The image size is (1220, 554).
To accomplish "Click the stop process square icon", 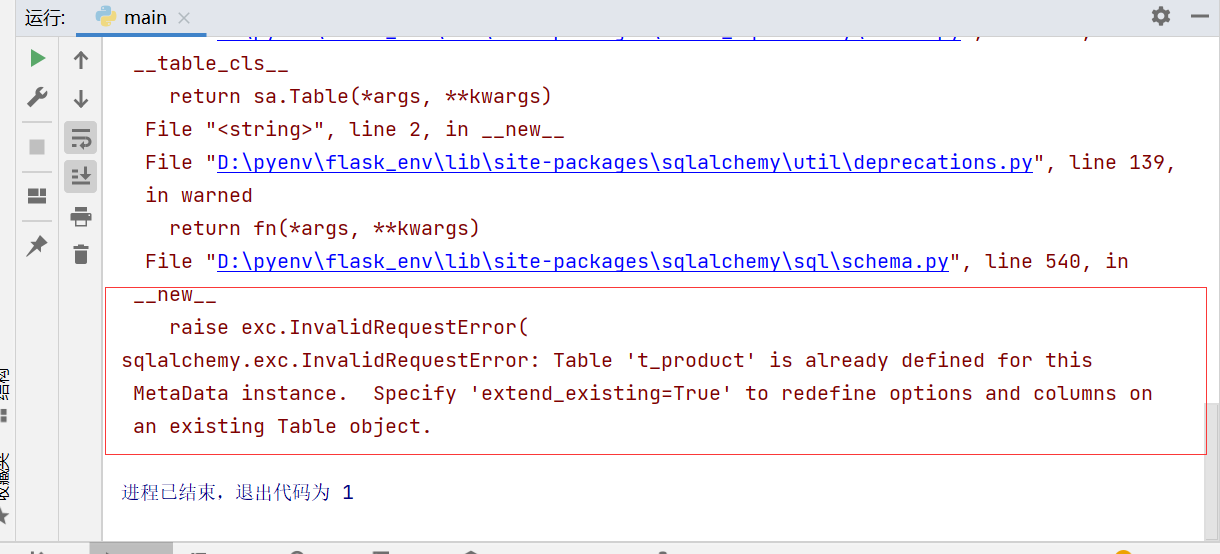I will [37, 147].
